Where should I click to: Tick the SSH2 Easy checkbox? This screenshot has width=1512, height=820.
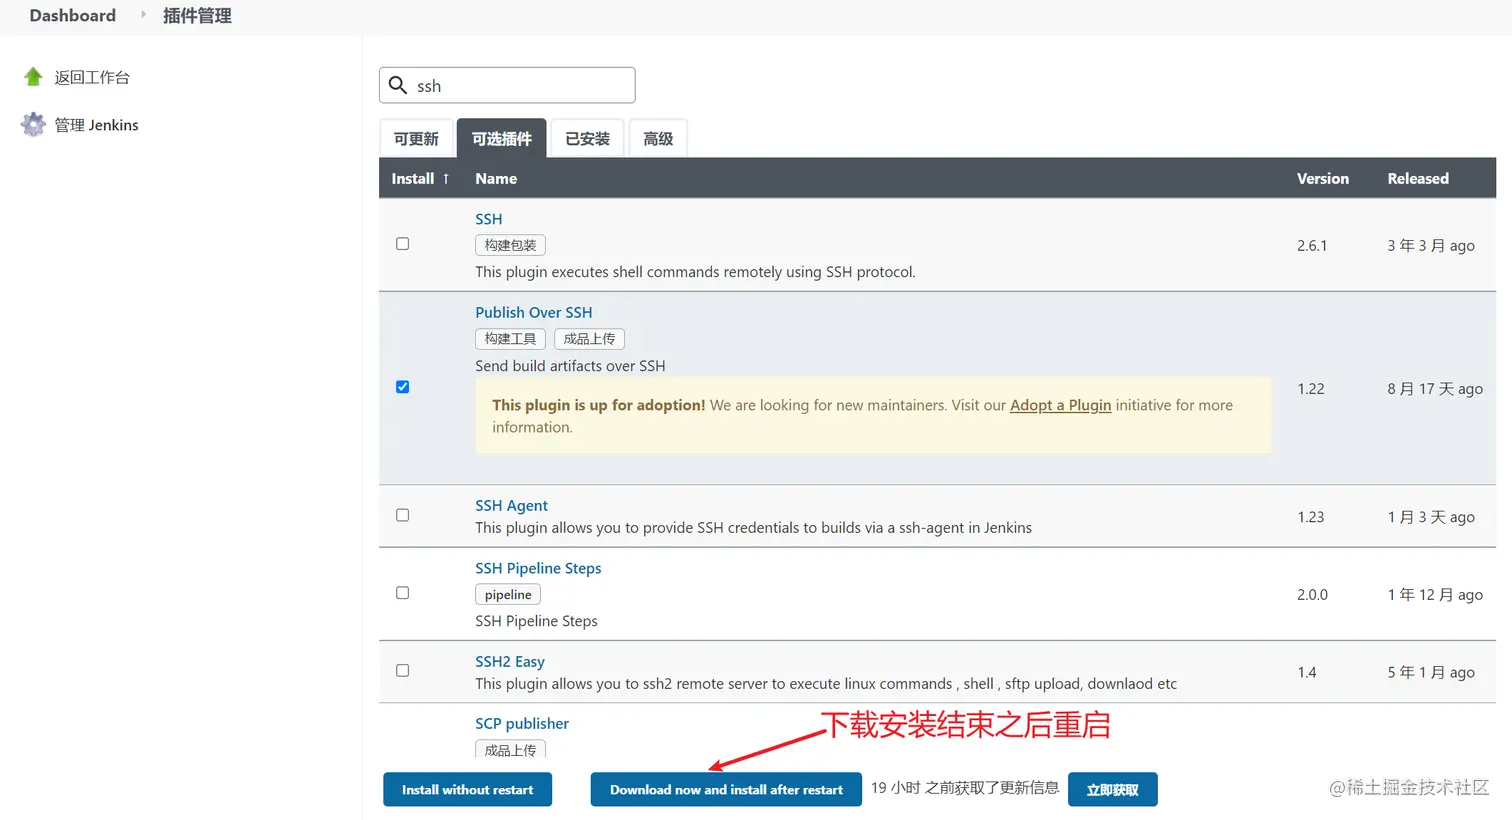(402, 671)
